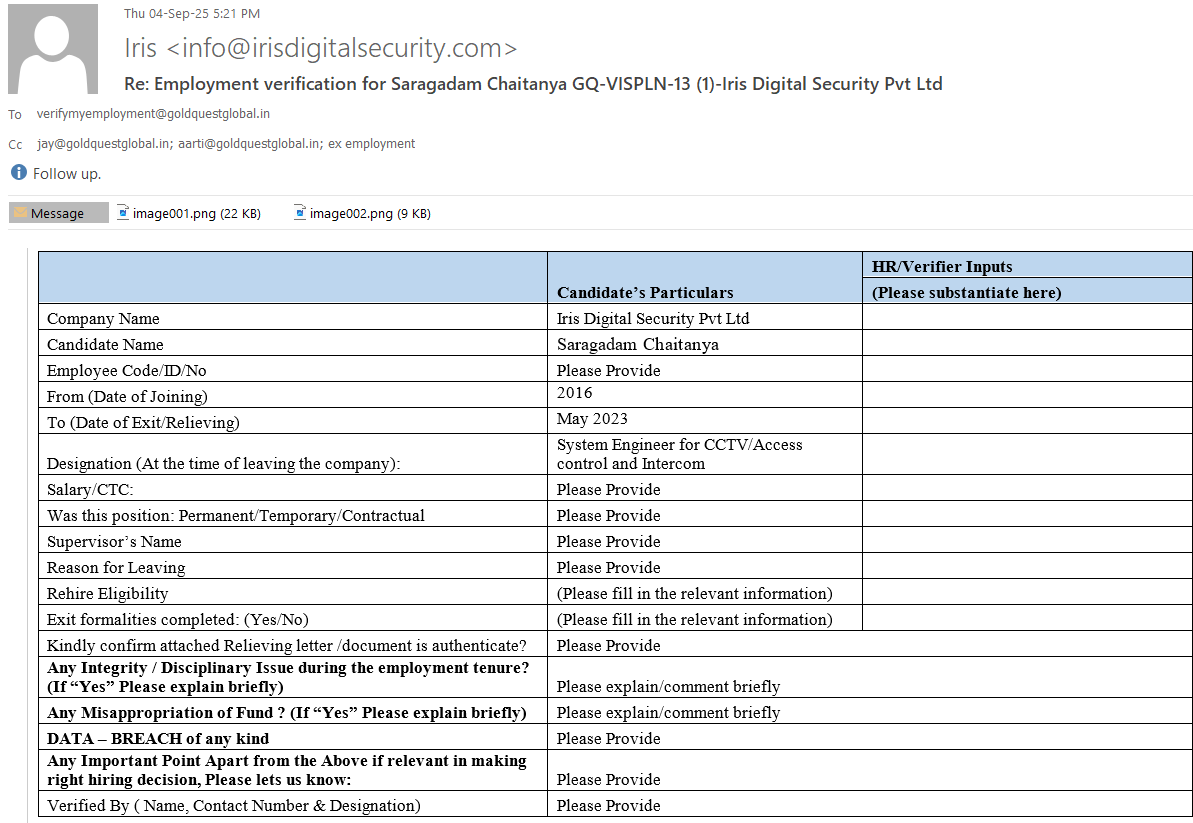Click Please Provide in Relieving letter row
The height and width of the screenshot is (823, 1193).
[x=608, y=646]
